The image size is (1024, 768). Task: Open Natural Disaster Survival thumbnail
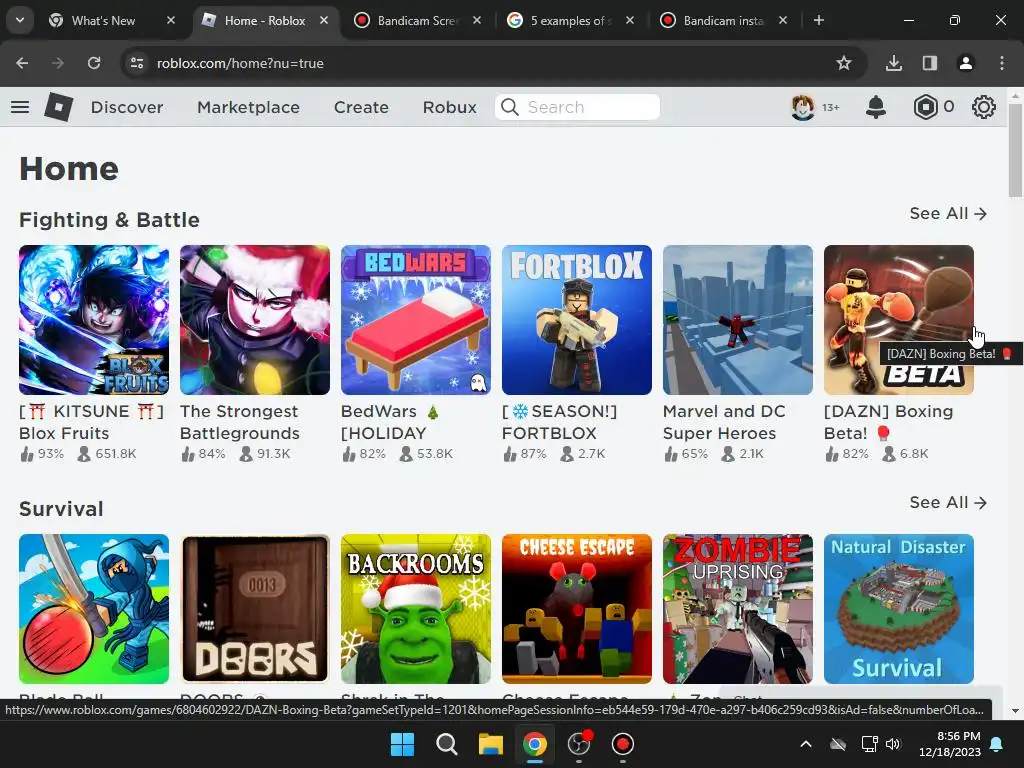(x=899, y=609)
